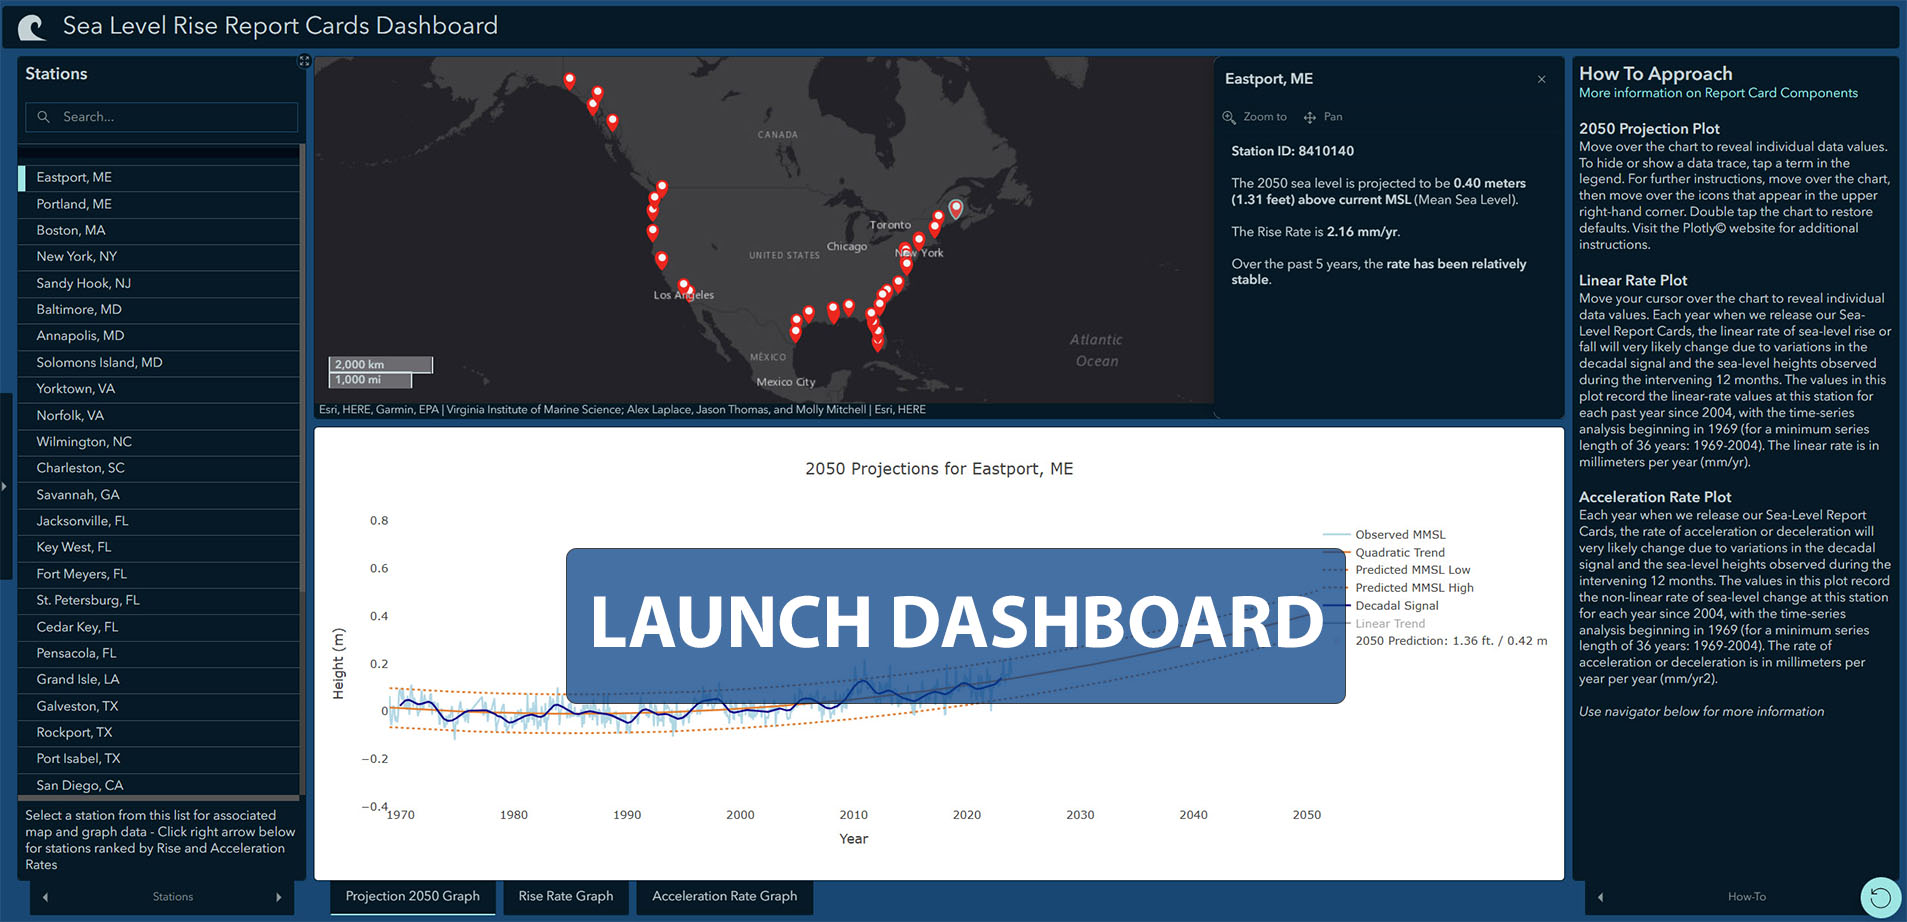Open More information on Report Card Components
This screenshot has width=1907, height=922.
[x=1718, y=92]
